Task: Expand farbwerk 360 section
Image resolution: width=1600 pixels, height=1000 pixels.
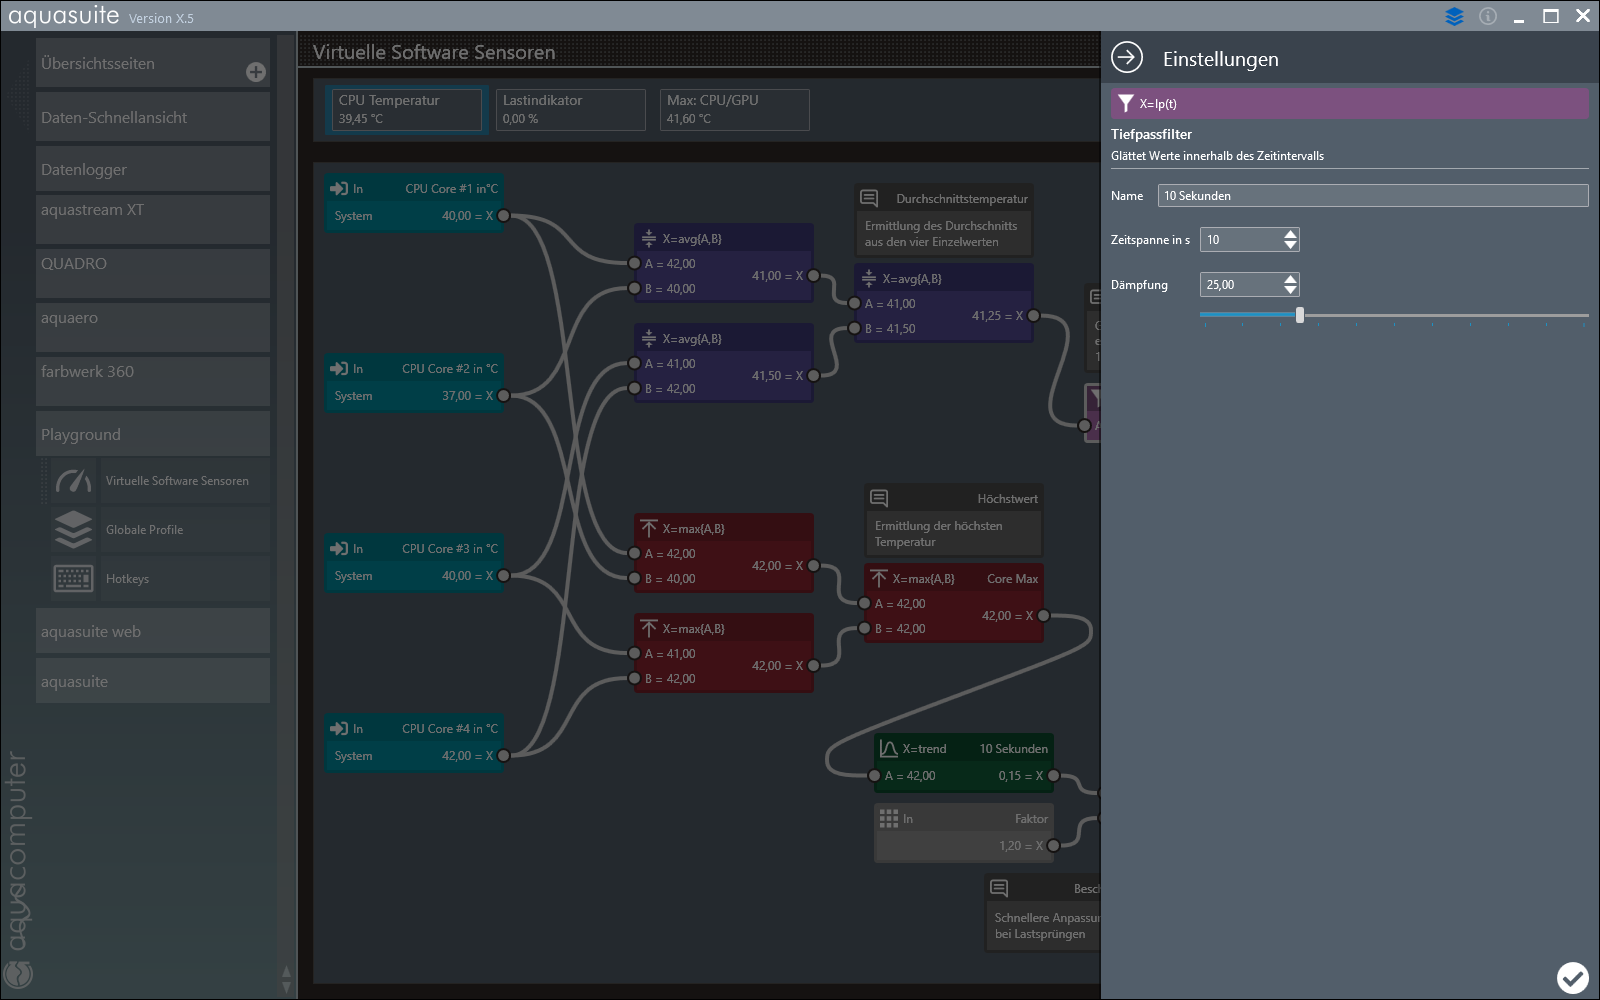Action: [153, 381]
